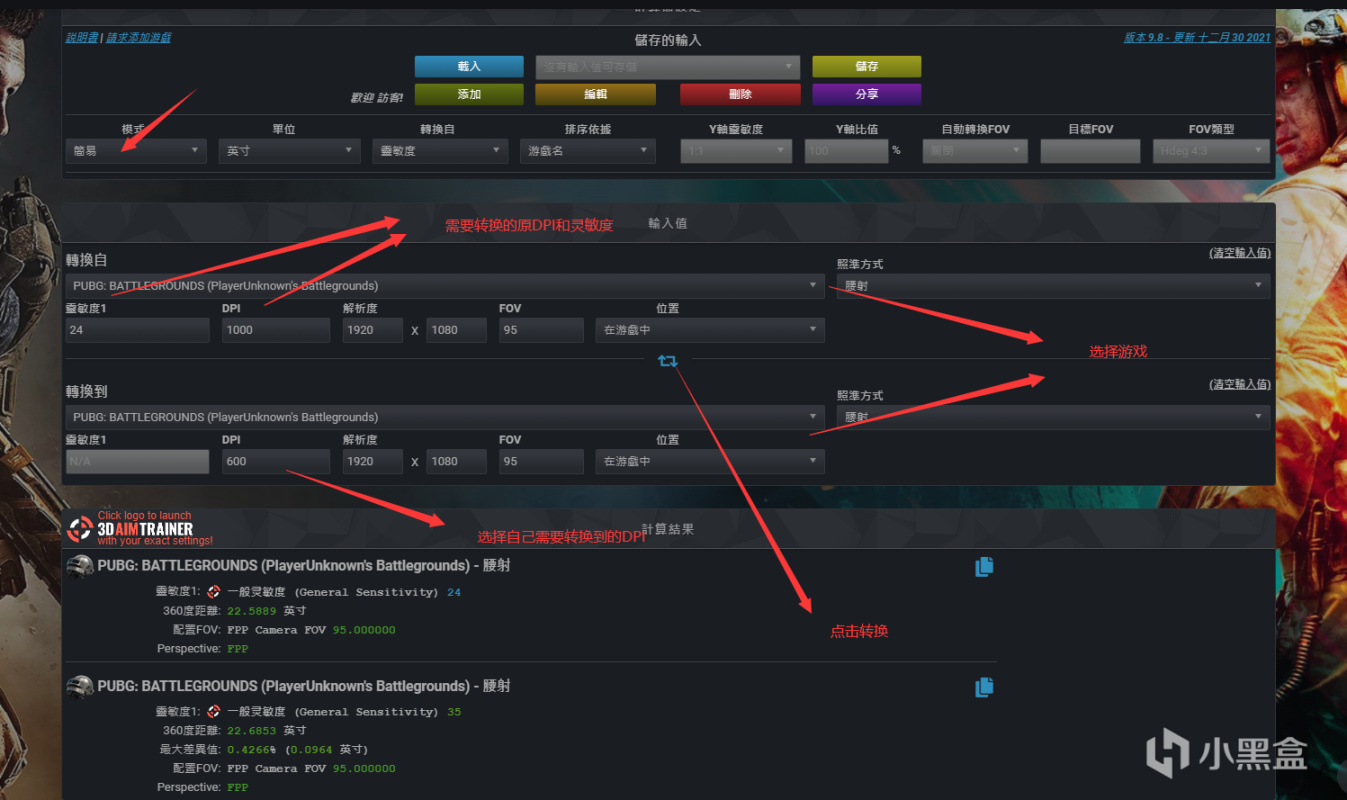This screenshot has height=800, width=1347.
Task: Click the 1920 width field in 轉換到 section
Action: coord(372,461)
